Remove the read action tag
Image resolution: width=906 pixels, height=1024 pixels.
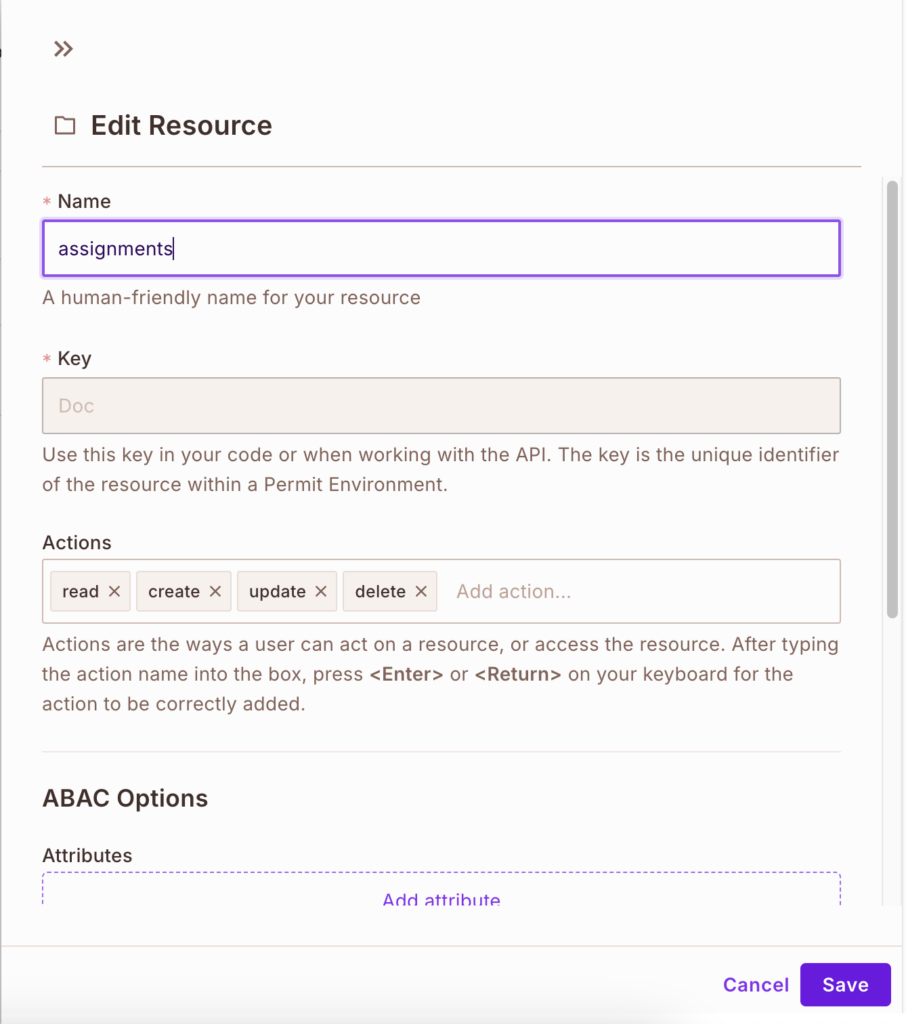coord(115,591)
